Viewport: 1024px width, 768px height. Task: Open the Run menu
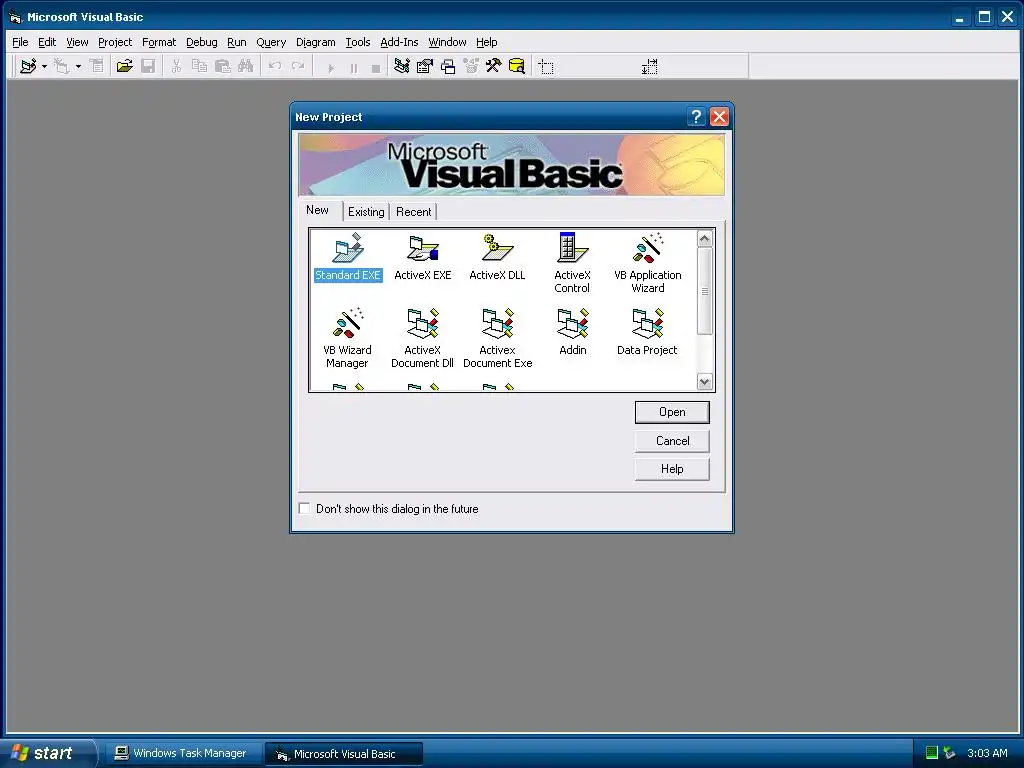coord(236,42)
